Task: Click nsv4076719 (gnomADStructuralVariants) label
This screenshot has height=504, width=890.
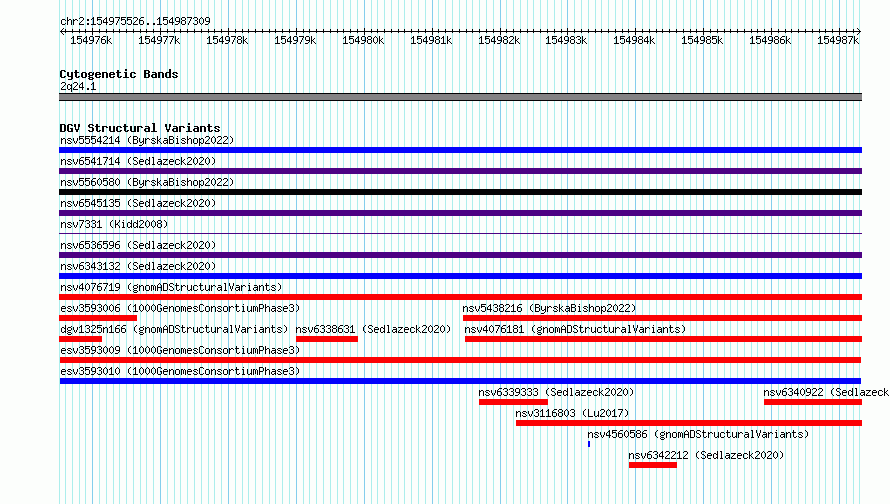Action: (x=171, y=287)
